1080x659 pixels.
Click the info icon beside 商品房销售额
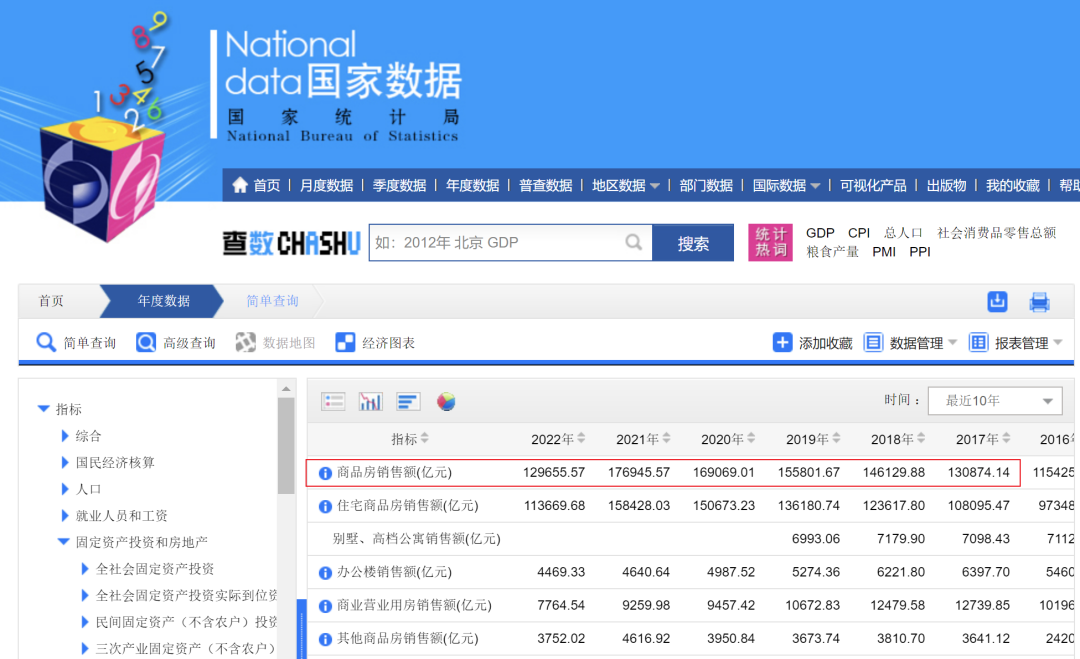(325, 472)
